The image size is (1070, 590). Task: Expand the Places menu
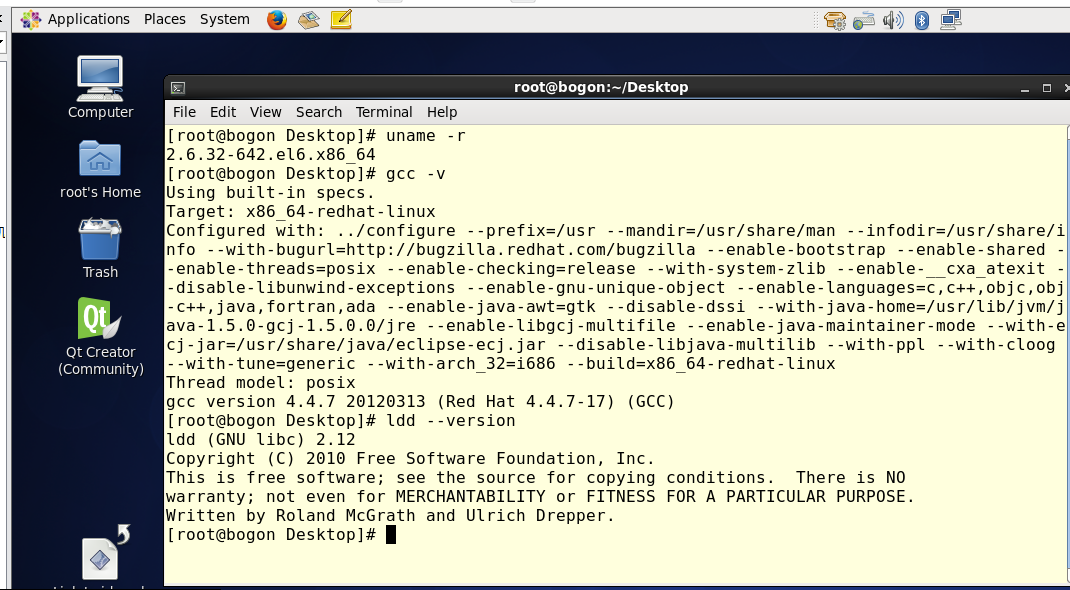pyautogui.click(x=165, y=19)
